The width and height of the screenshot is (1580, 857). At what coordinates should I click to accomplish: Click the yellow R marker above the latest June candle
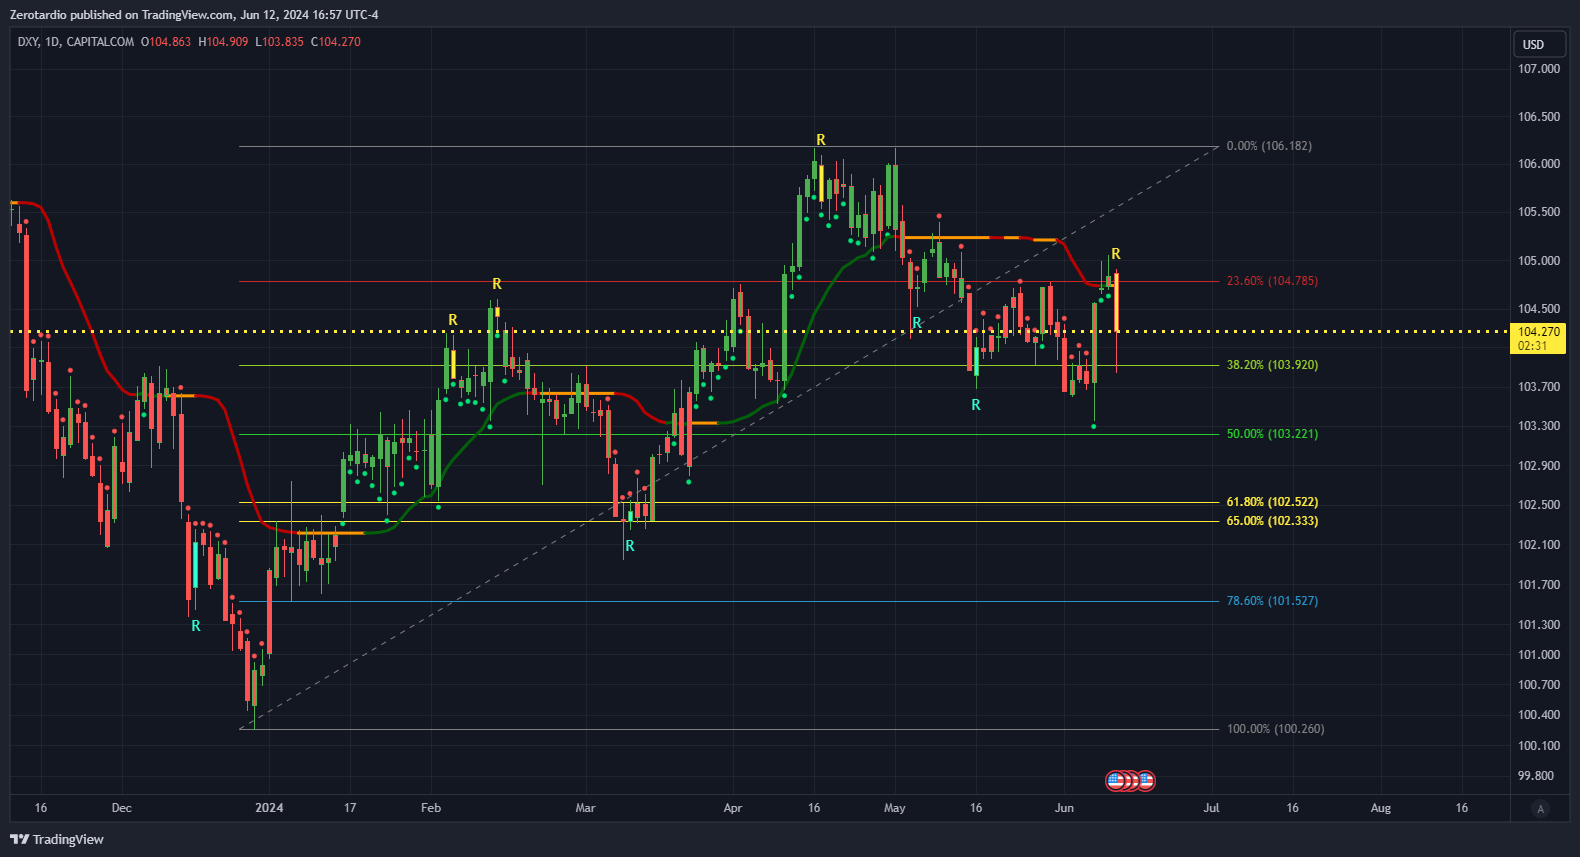pyautogui.click(x=1116, y=254)
